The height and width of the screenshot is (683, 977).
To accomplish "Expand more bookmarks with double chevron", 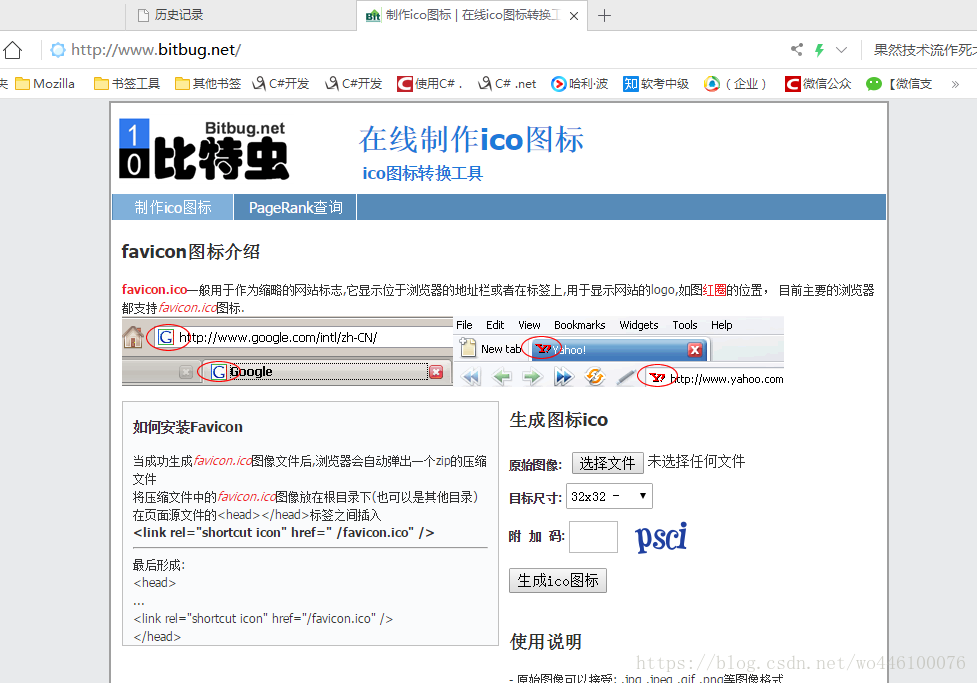I will [x=955, y=84].
